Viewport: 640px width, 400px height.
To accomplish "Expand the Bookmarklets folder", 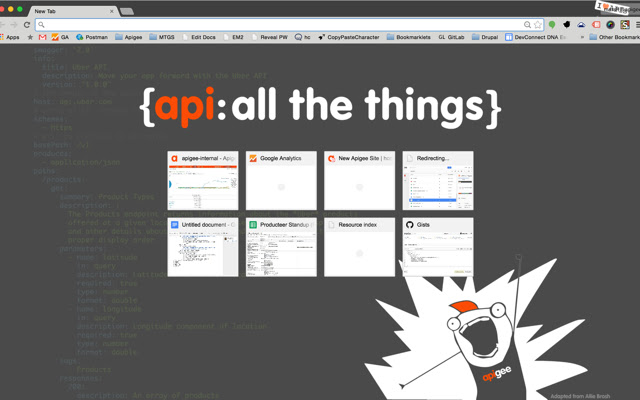I will (409, 37).
